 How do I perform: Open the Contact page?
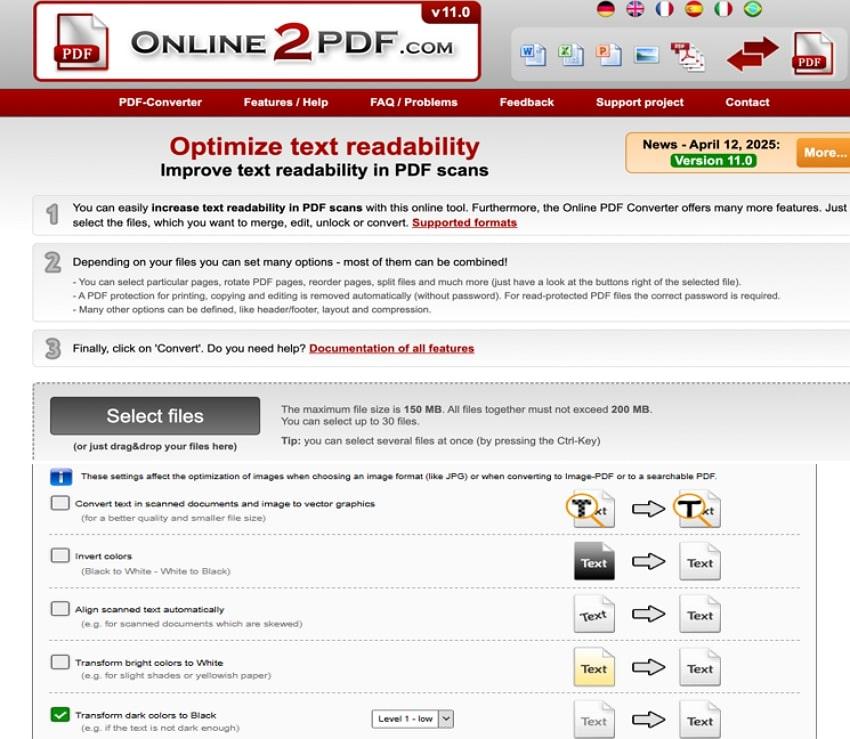tap(747, 102)
